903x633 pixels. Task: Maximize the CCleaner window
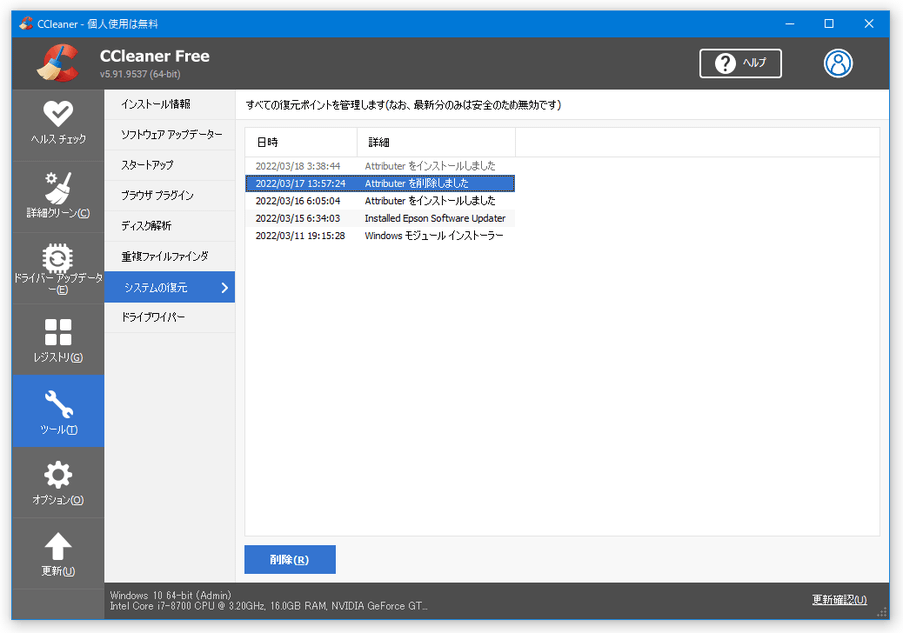829,24
